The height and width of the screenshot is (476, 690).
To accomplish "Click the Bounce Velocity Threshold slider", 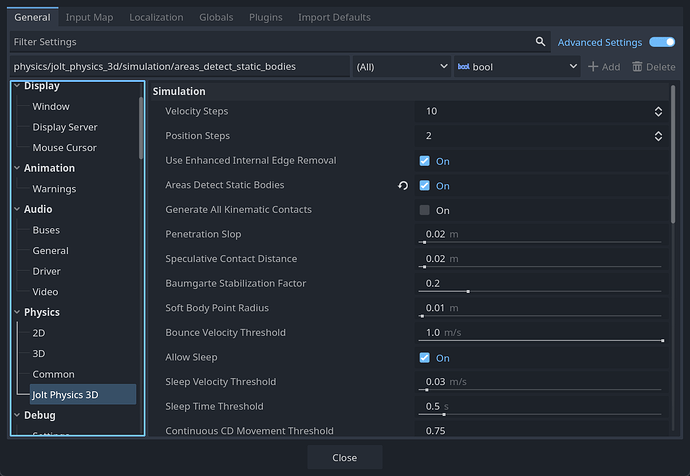I will (x=540, y=341).
